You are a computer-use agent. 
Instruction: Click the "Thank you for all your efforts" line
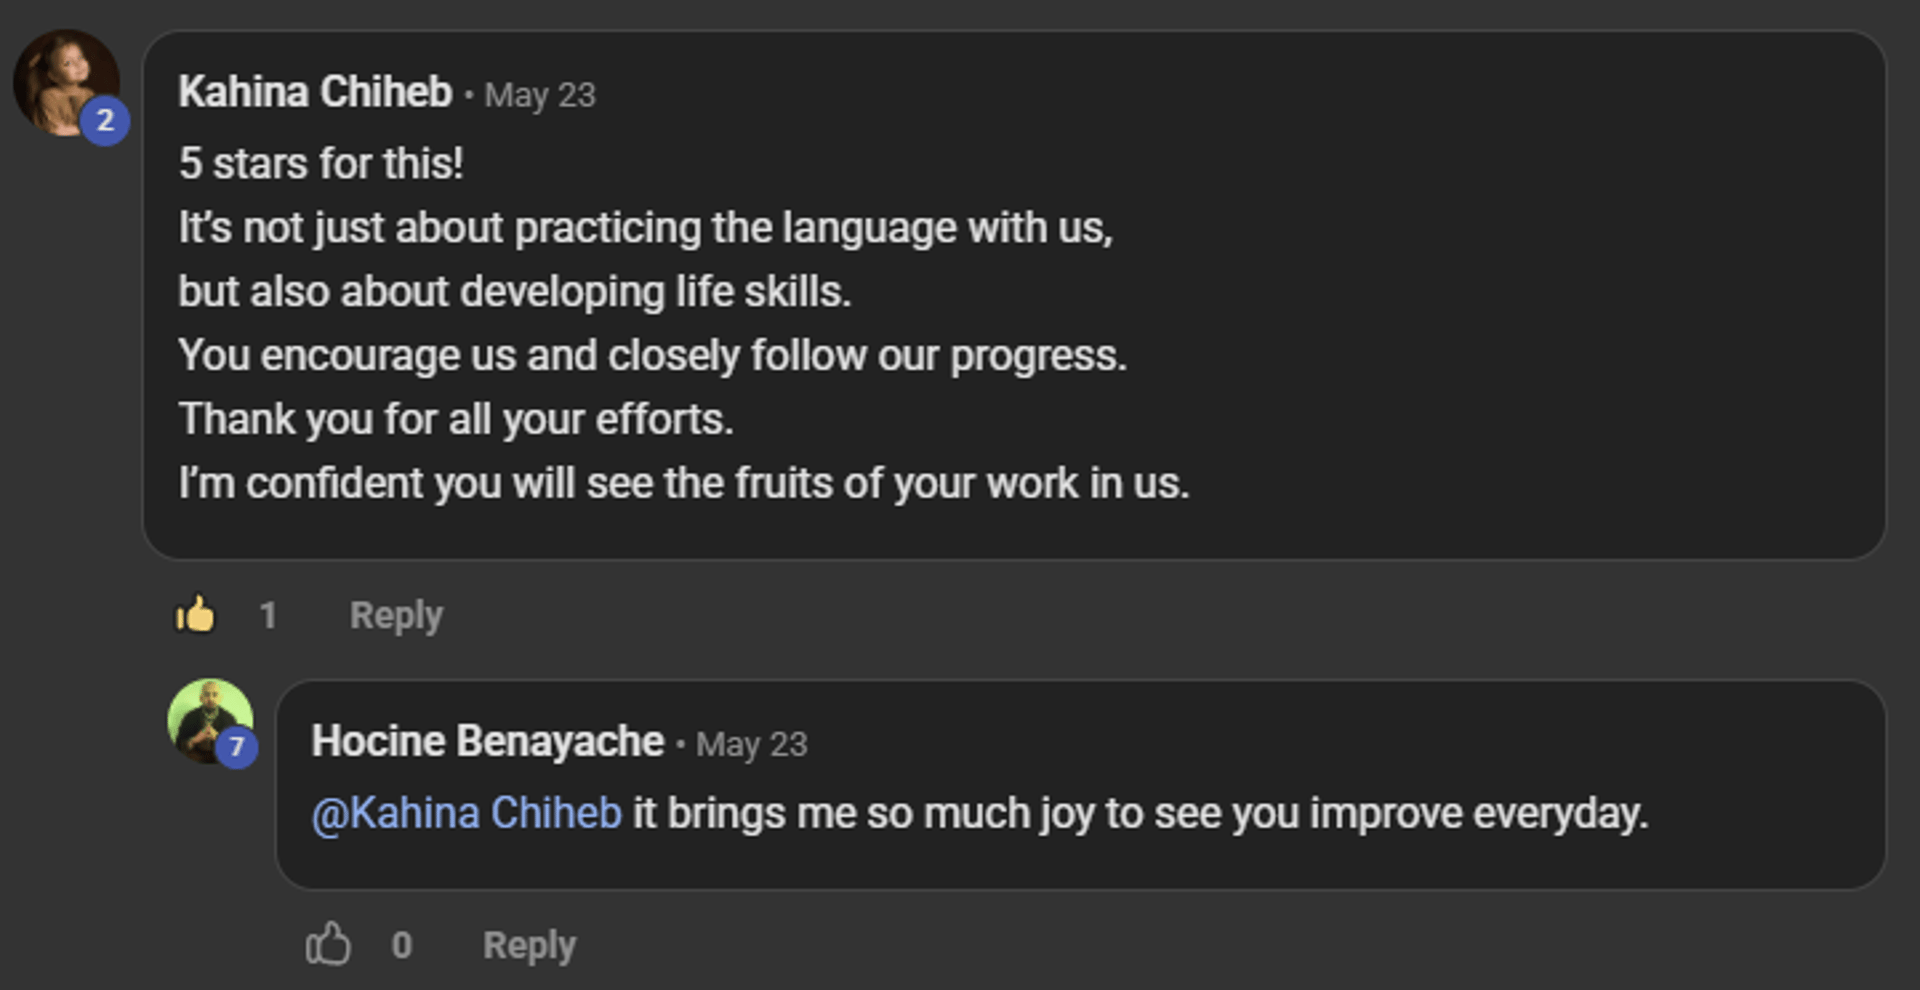click(456, 419)
